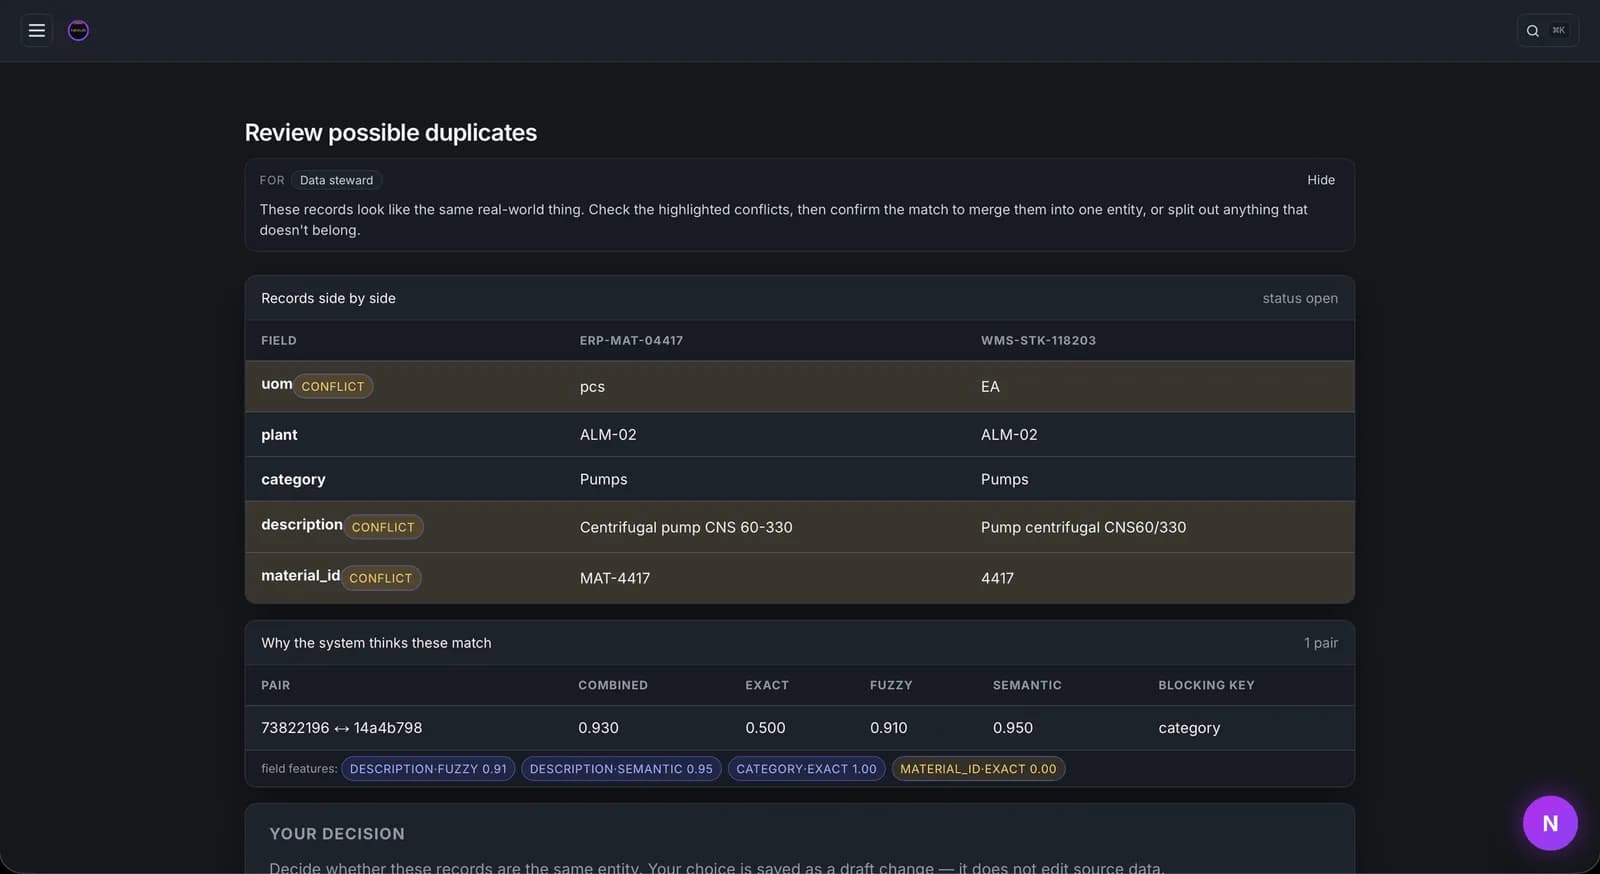
Task: Click the SEMANTIC column header
Action: coord(1027,686)
